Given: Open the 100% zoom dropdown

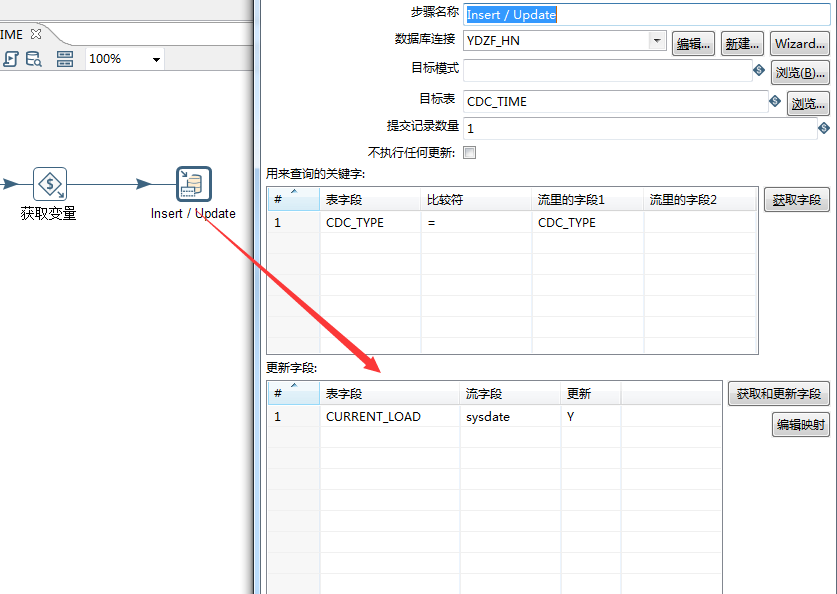Looking at the screenshot, I should tap(156, 59).
